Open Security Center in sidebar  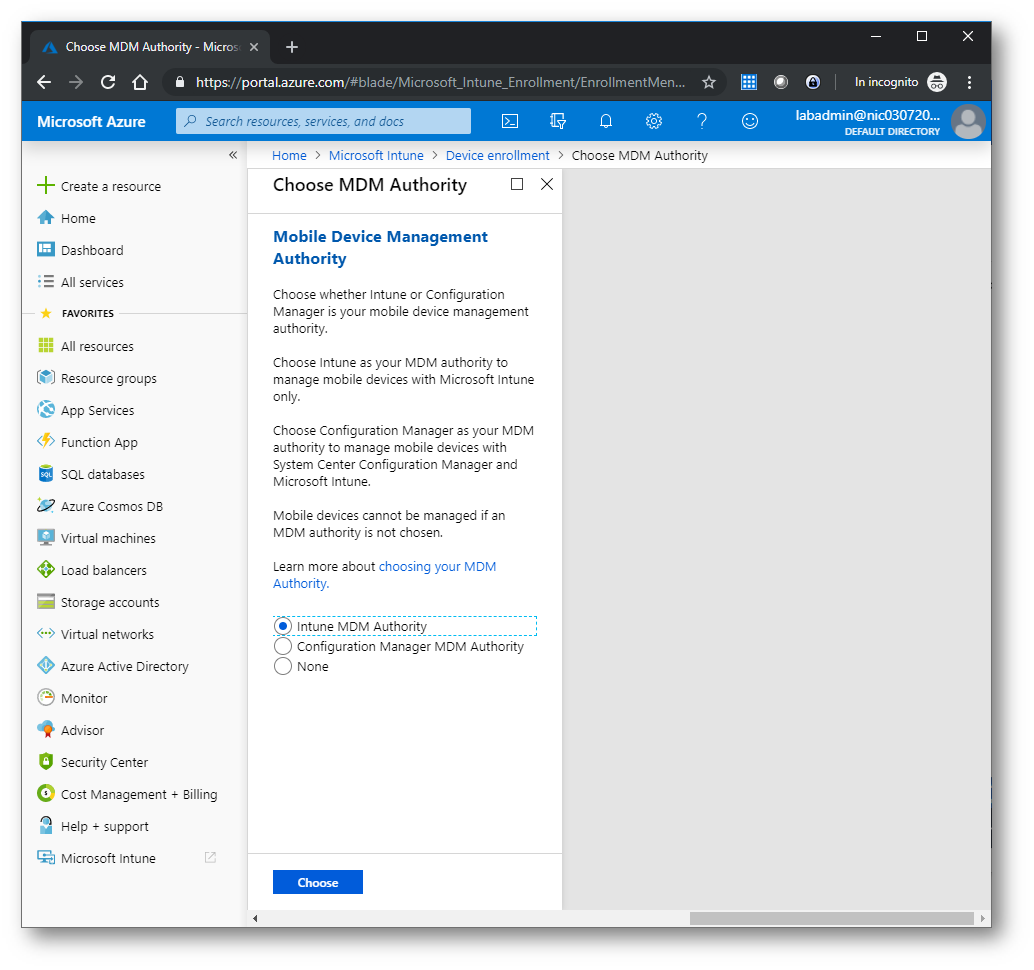point(104,762)
